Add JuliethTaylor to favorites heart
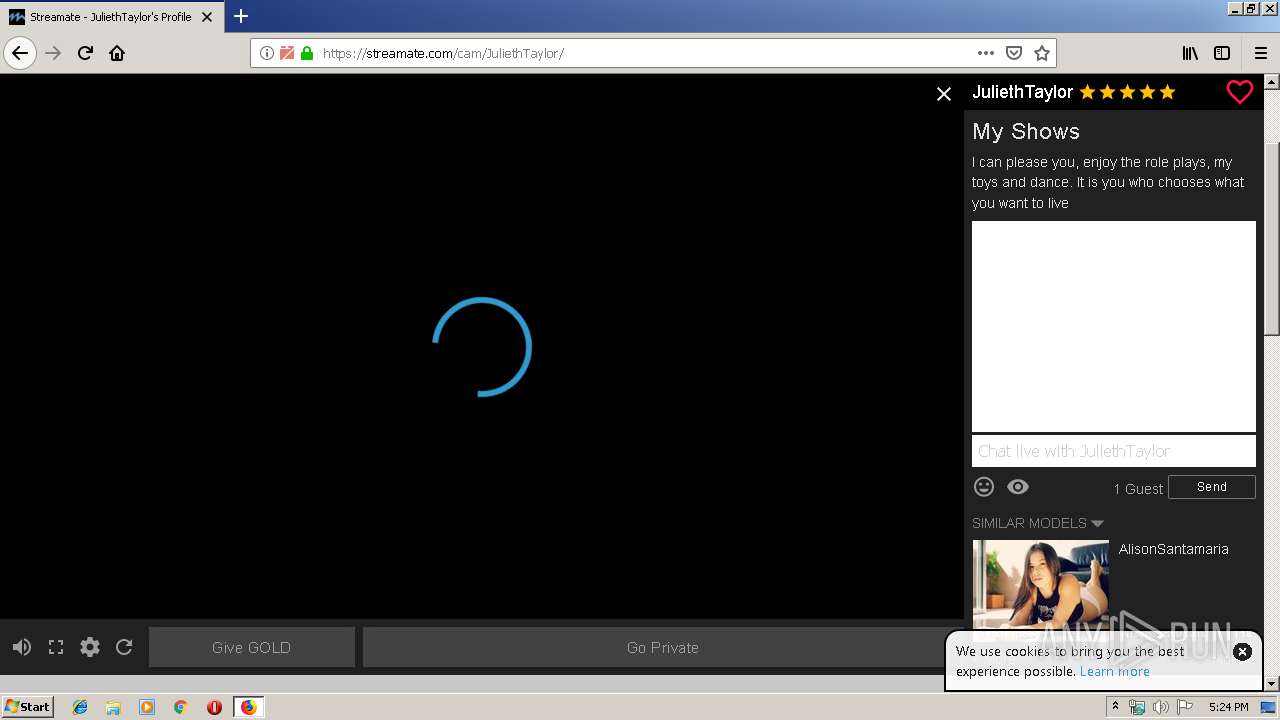This screenshot has height=720, width=1280. coord(1239,92)
